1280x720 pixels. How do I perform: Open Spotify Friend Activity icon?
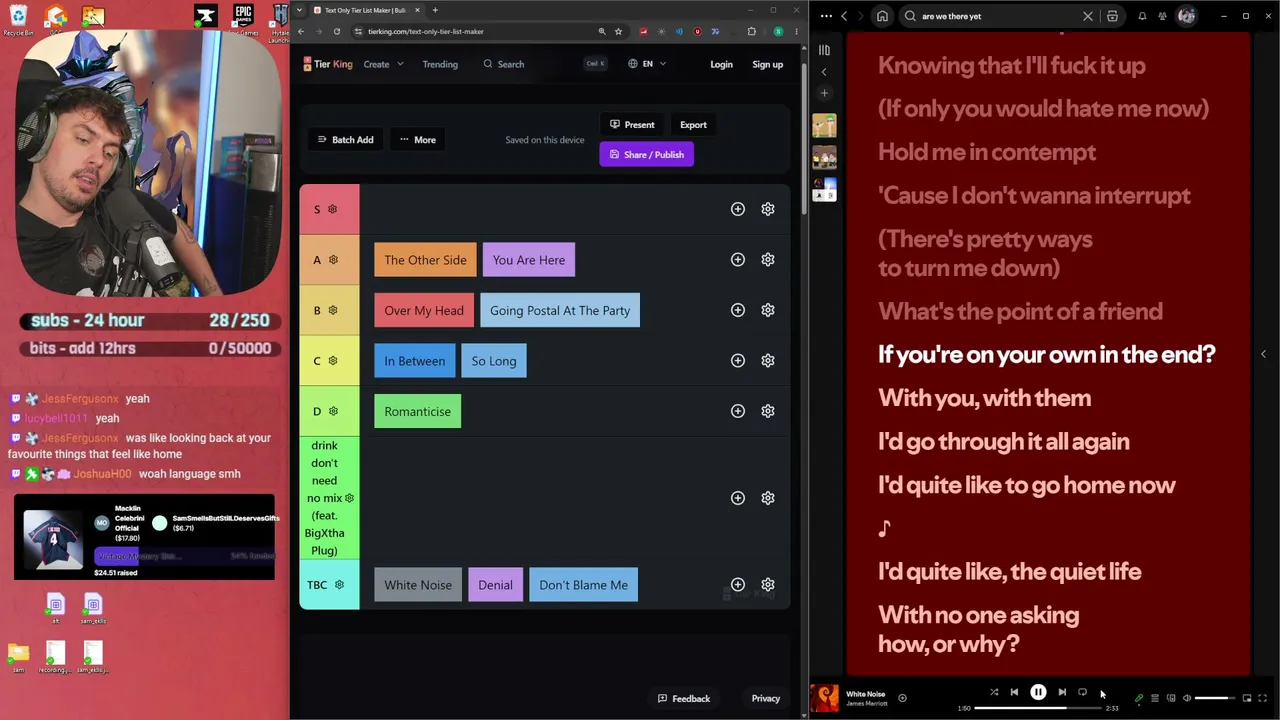[x=1163, y=16]
